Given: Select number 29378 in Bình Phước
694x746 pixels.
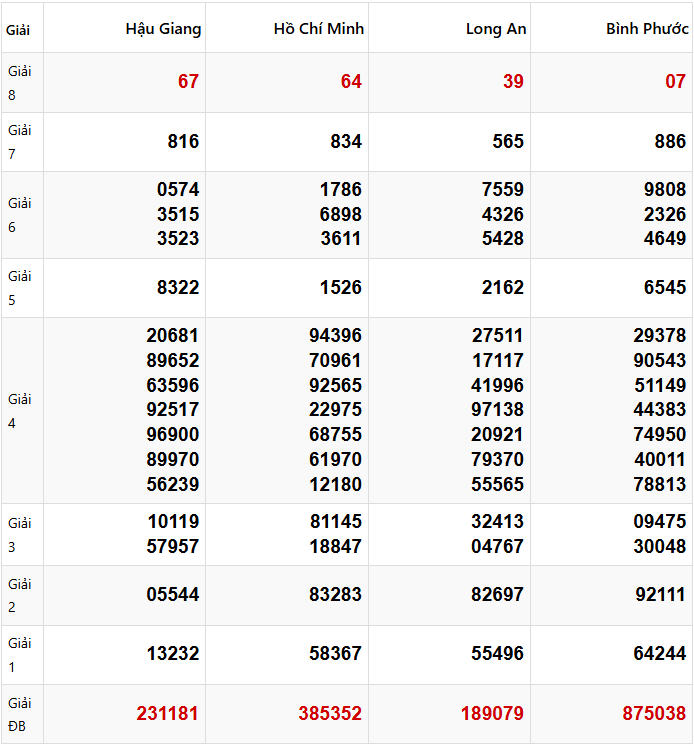Looking at the screenshot, I should pyautogui.click(x=660, y=335).
